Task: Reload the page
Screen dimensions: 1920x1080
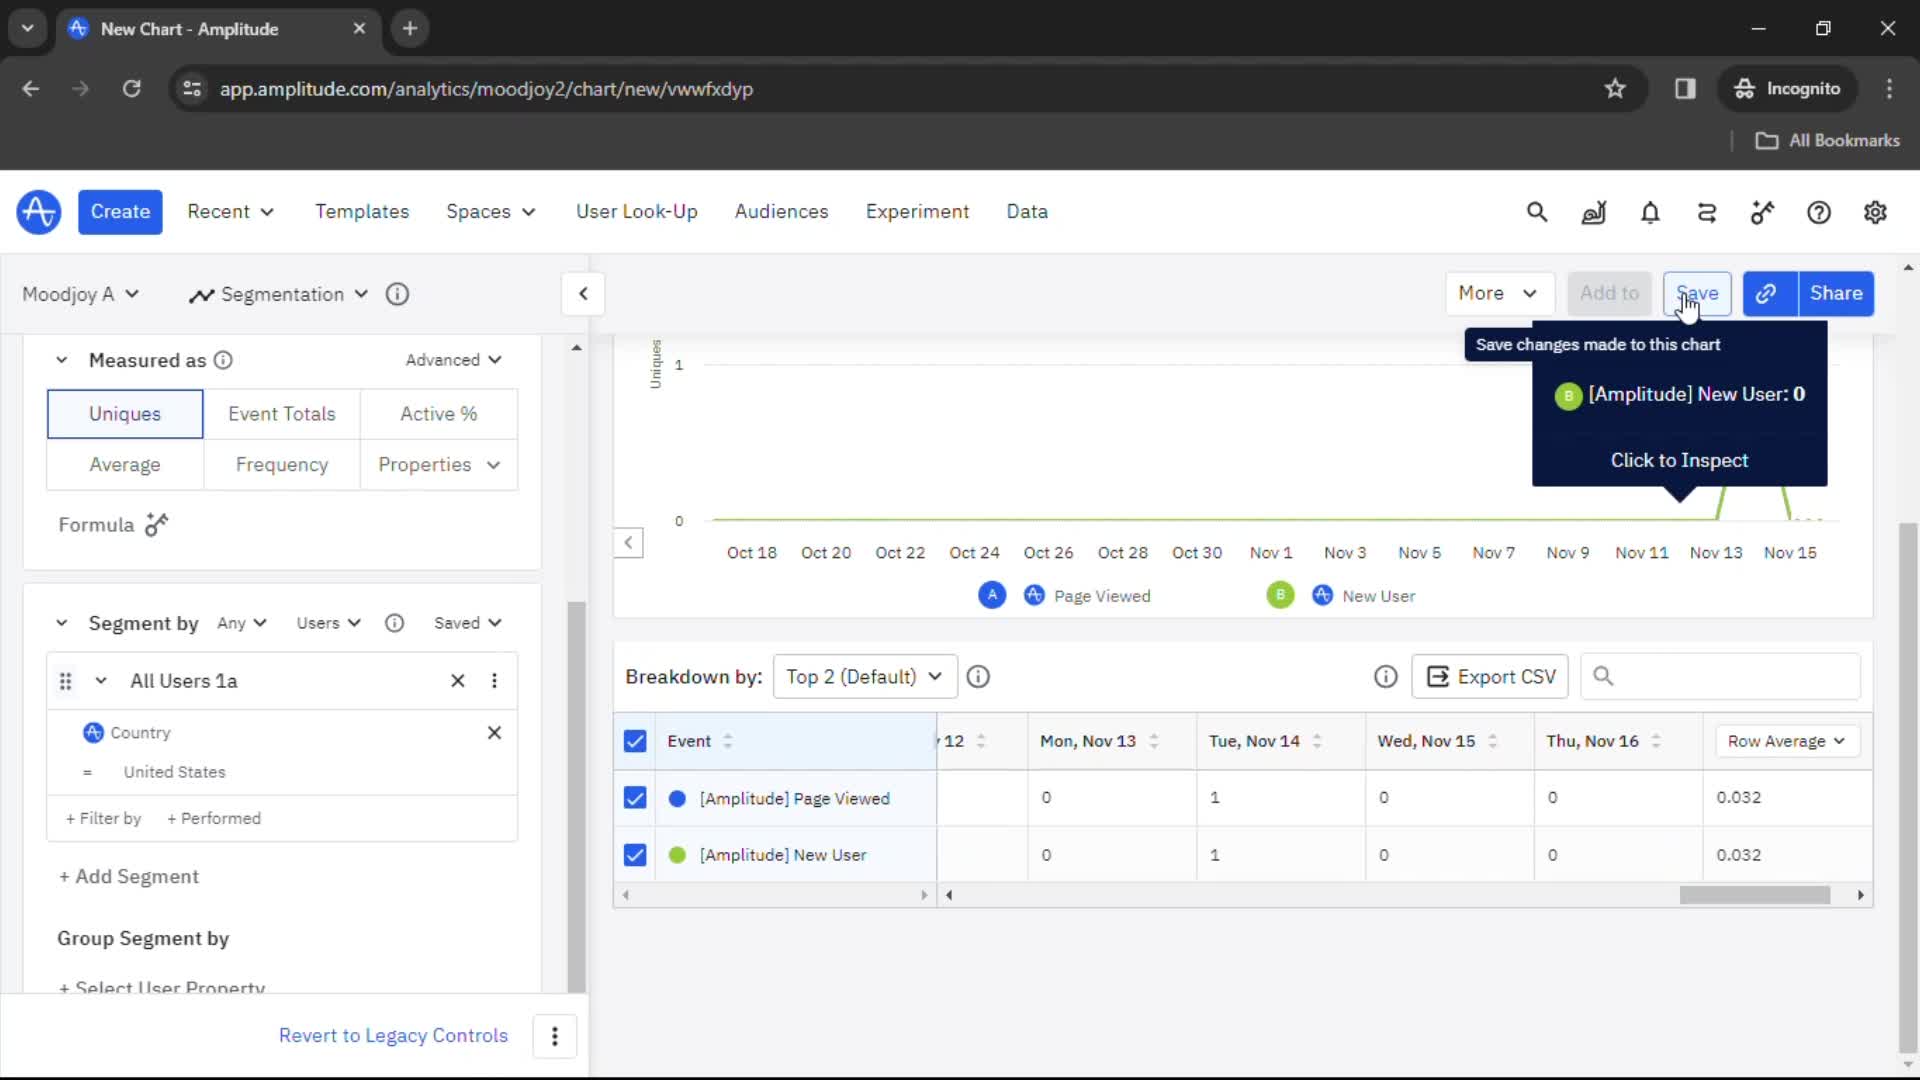Action: [131, 89]
